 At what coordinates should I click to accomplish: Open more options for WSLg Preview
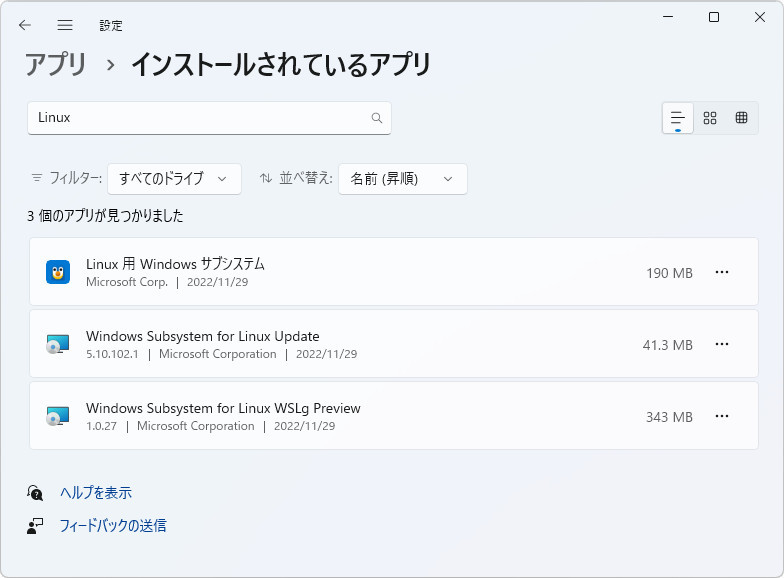click(x=722, y=416)
